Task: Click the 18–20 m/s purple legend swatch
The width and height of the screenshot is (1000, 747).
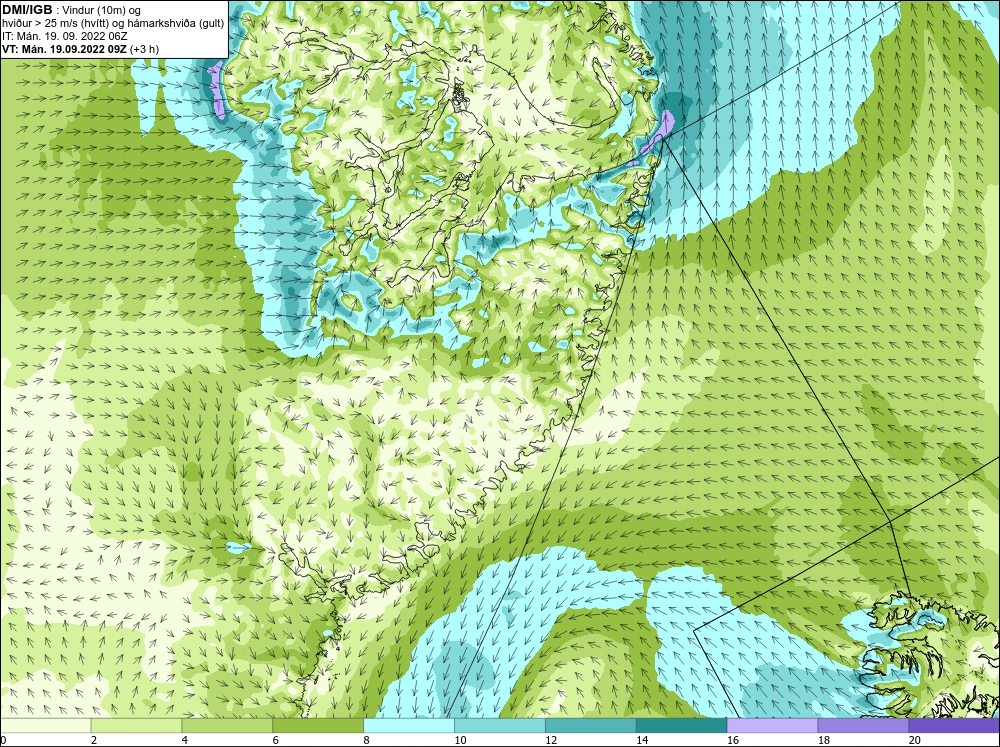Action: [863, 725]
